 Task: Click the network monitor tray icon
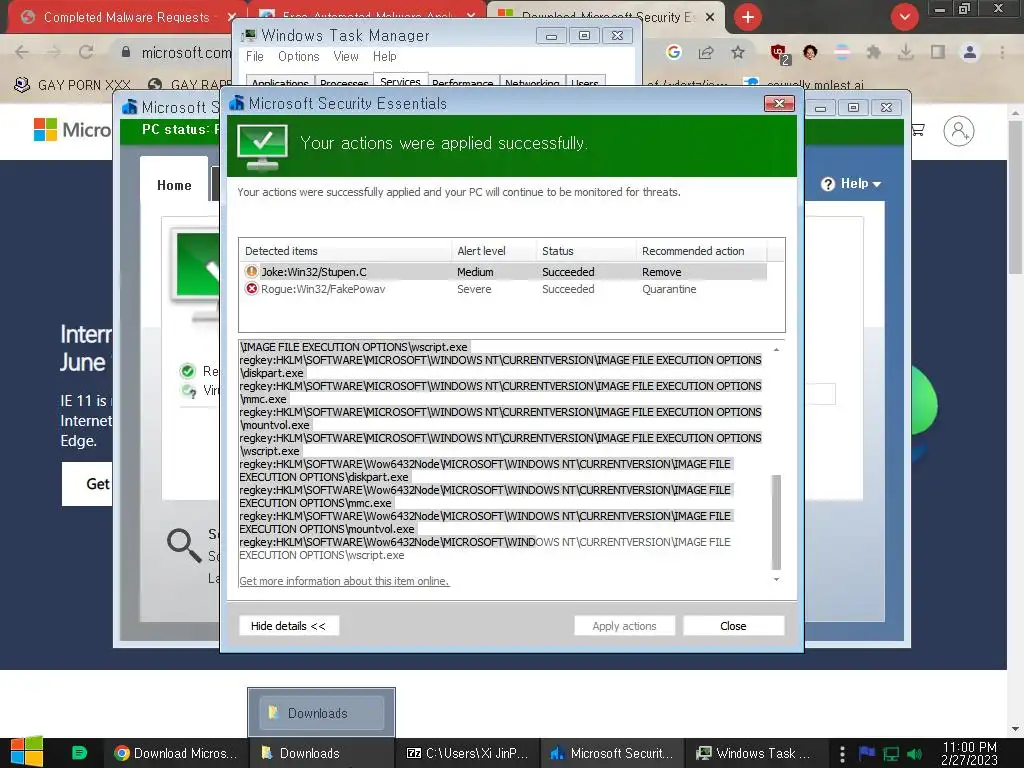[x=891, y=754]
